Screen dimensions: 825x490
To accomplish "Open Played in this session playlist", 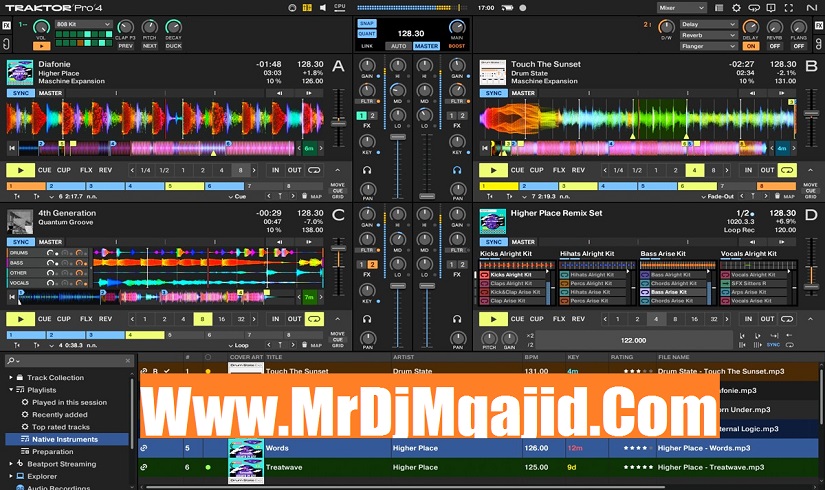I will coord(69,402).
